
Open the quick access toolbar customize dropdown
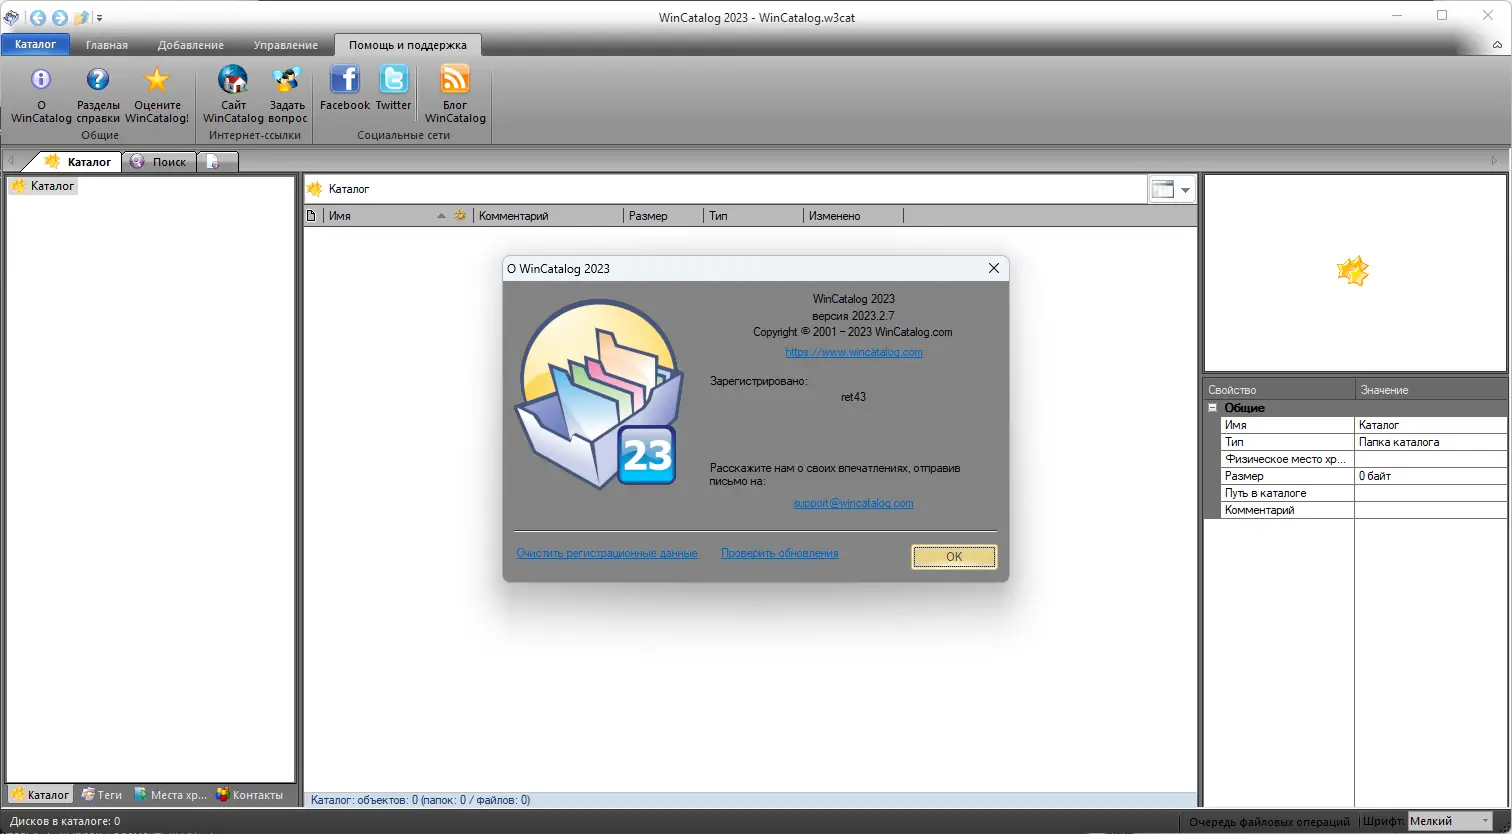(x=99, y=17)
